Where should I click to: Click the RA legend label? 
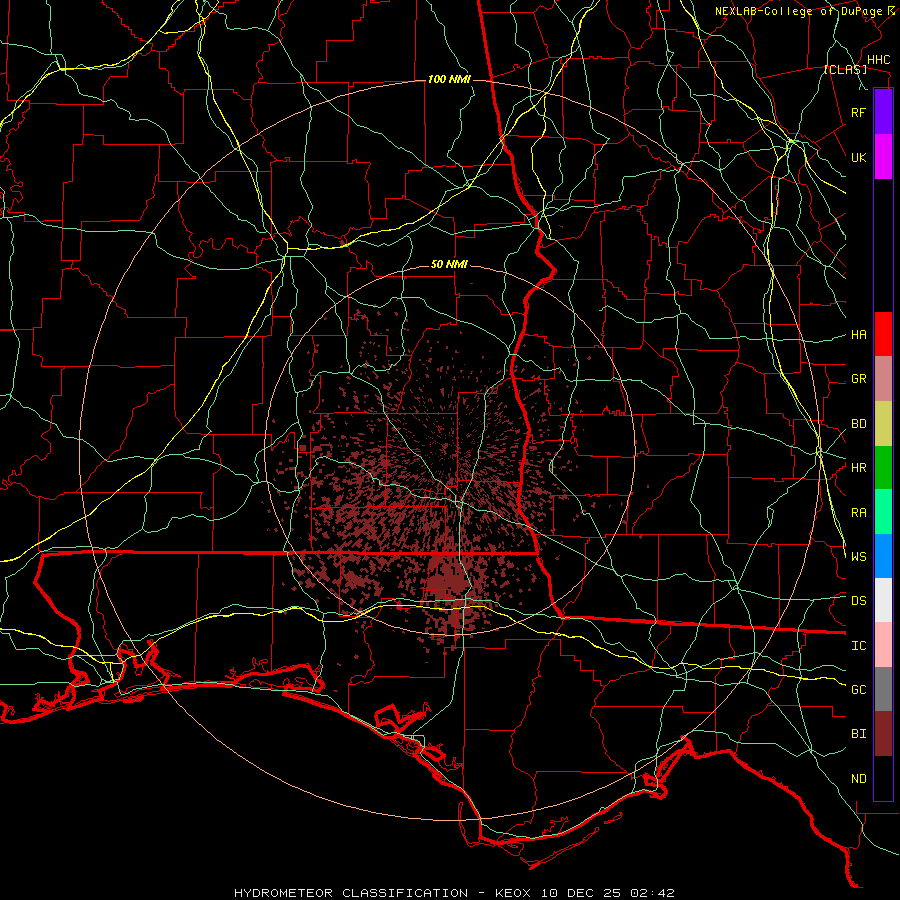pos(858,513)
